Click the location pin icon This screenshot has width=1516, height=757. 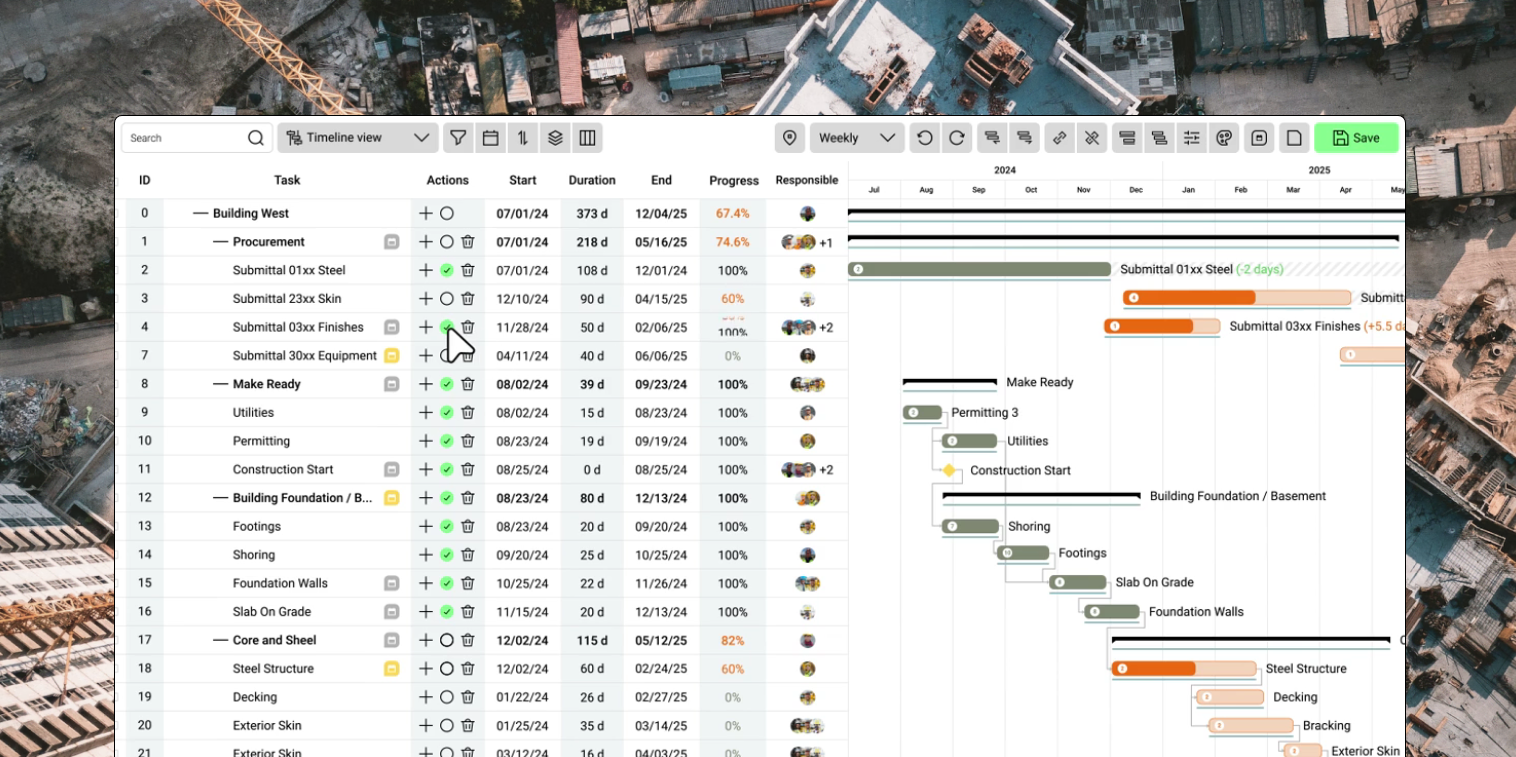790,138
